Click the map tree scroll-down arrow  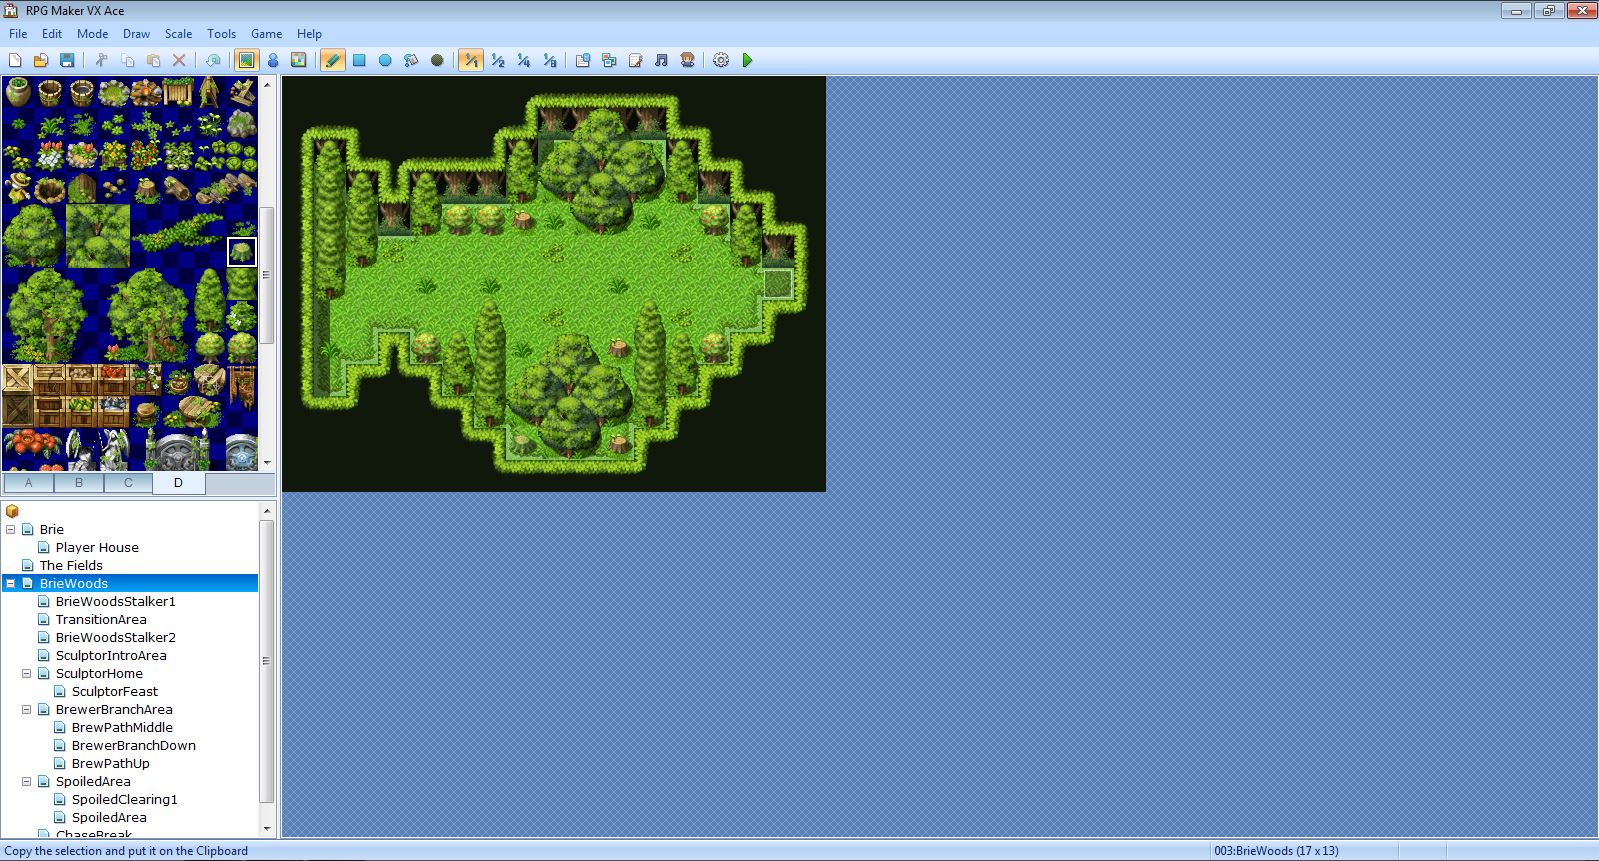tap(267, 829)
